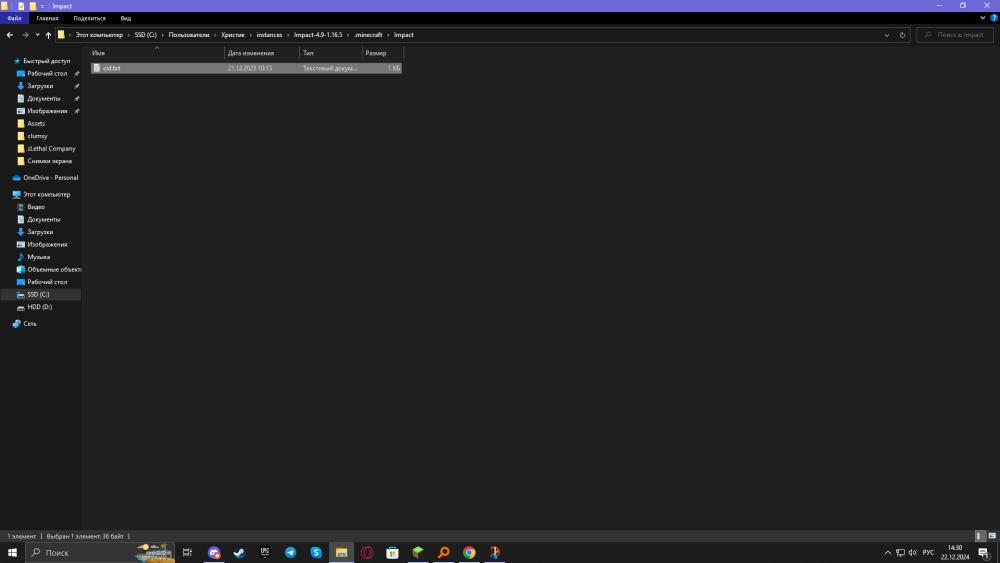Select Быстрый доступ in the navigation pane
Screen dimensions: 1000x563
[x=47, y=61]
